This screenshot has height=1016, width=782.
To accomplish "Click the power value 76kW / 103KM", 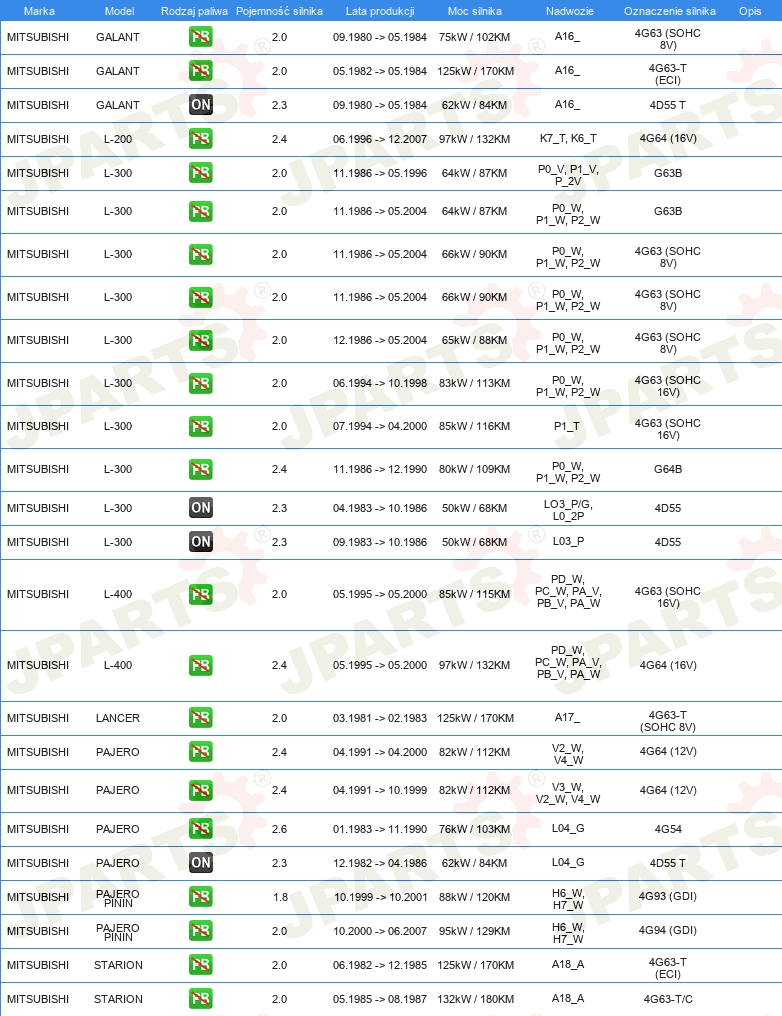I will coord(474,829).
